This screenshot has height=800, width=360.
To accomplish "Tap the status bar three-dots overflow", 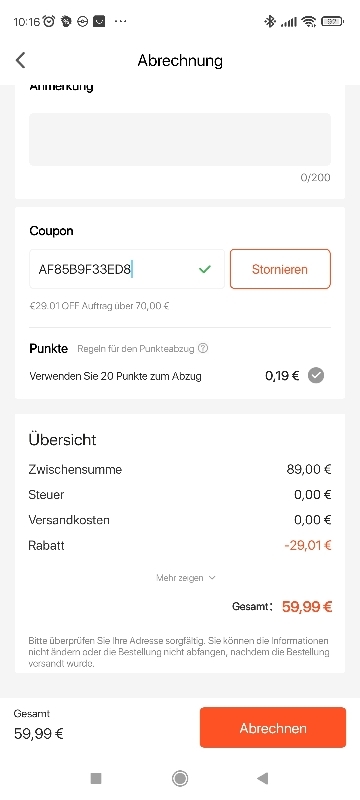I will click(x=120, y=21).
